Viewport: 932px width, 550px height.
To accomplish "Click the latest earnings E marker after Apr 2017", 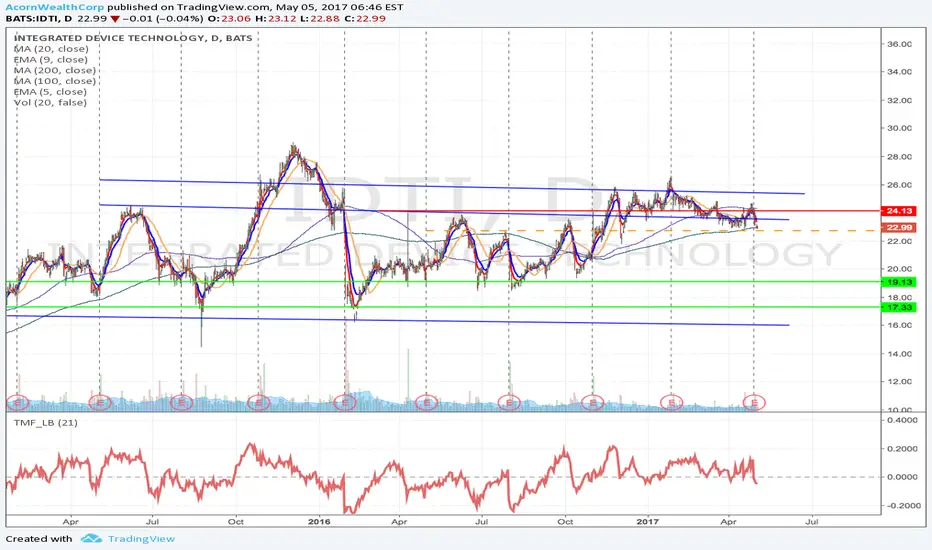I will (x=754, y=403).
